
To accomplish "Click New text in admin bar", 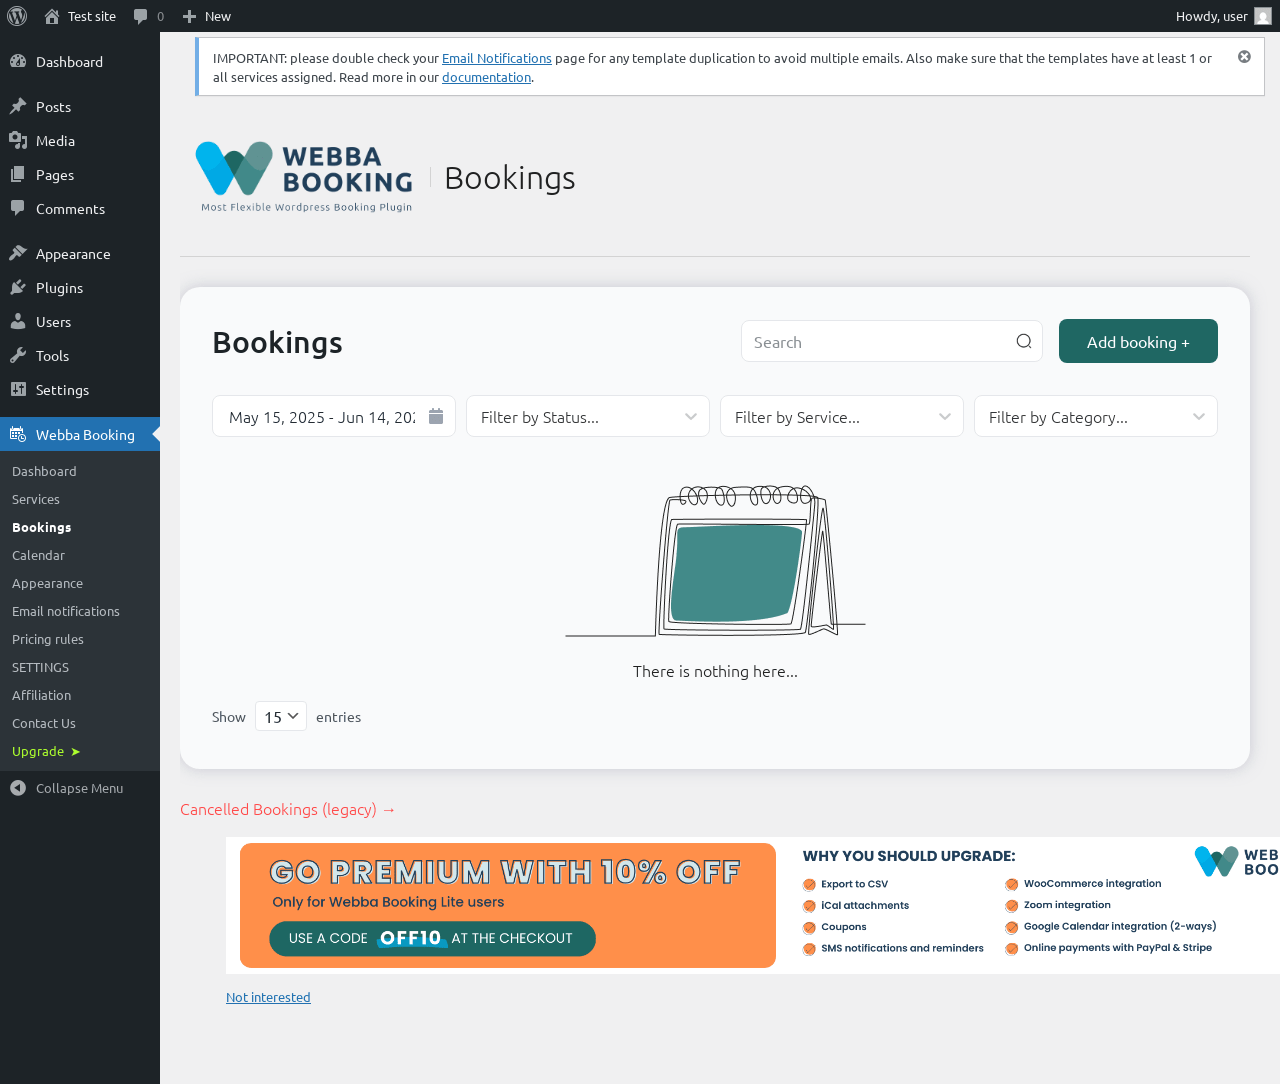I will 218,16.
